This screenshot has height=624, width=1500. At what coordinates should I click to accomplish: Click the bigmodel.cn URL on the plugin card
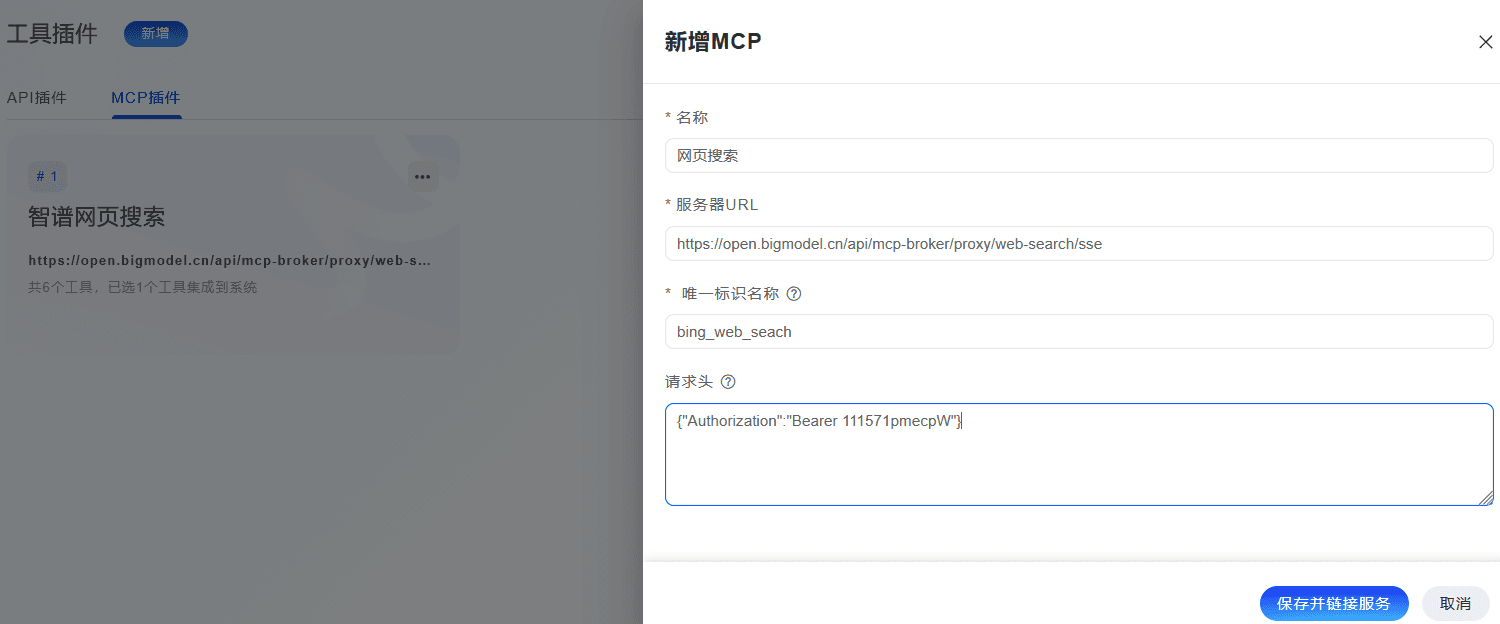point(230,261)
